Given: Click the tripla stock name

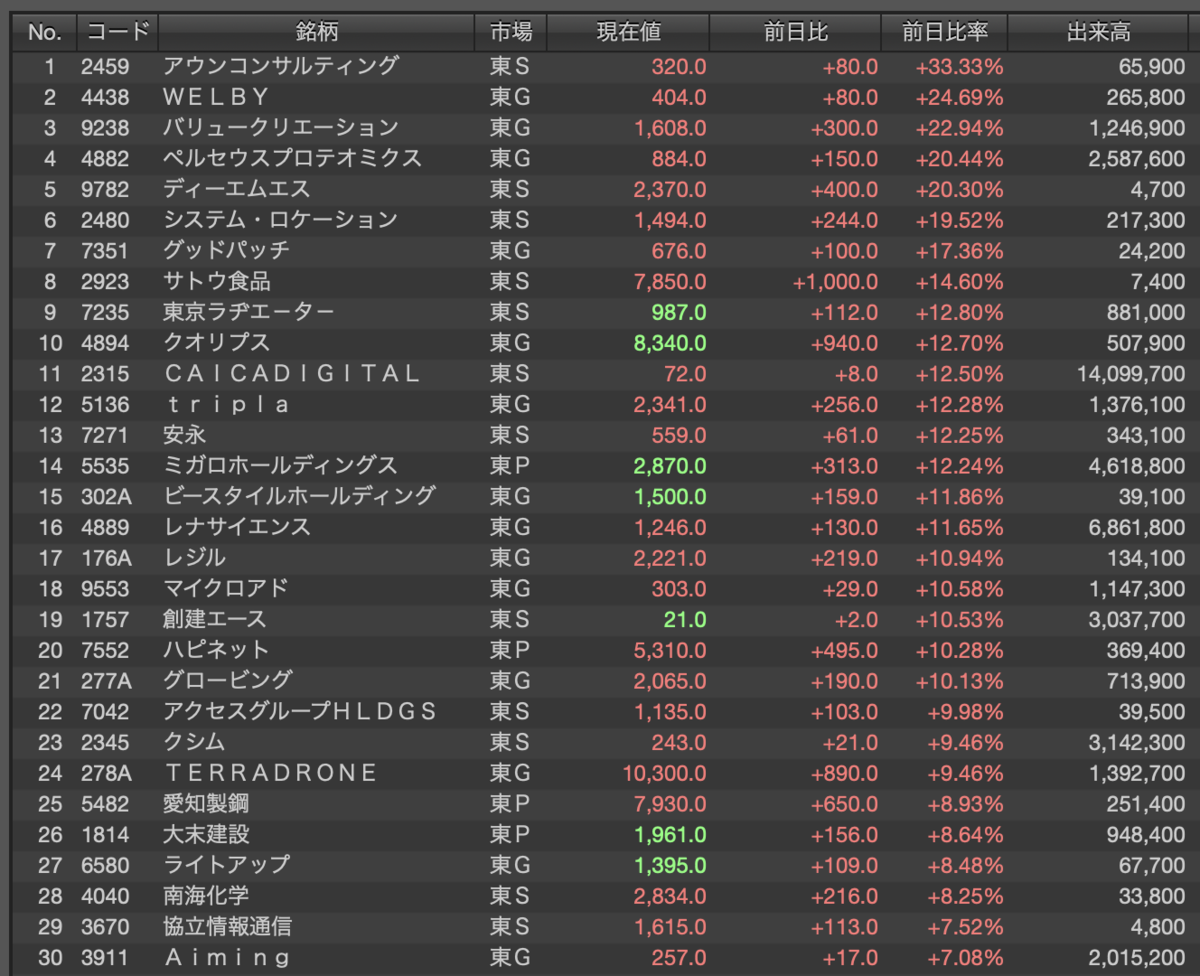Looking at the screenshot, I should 227,404.
